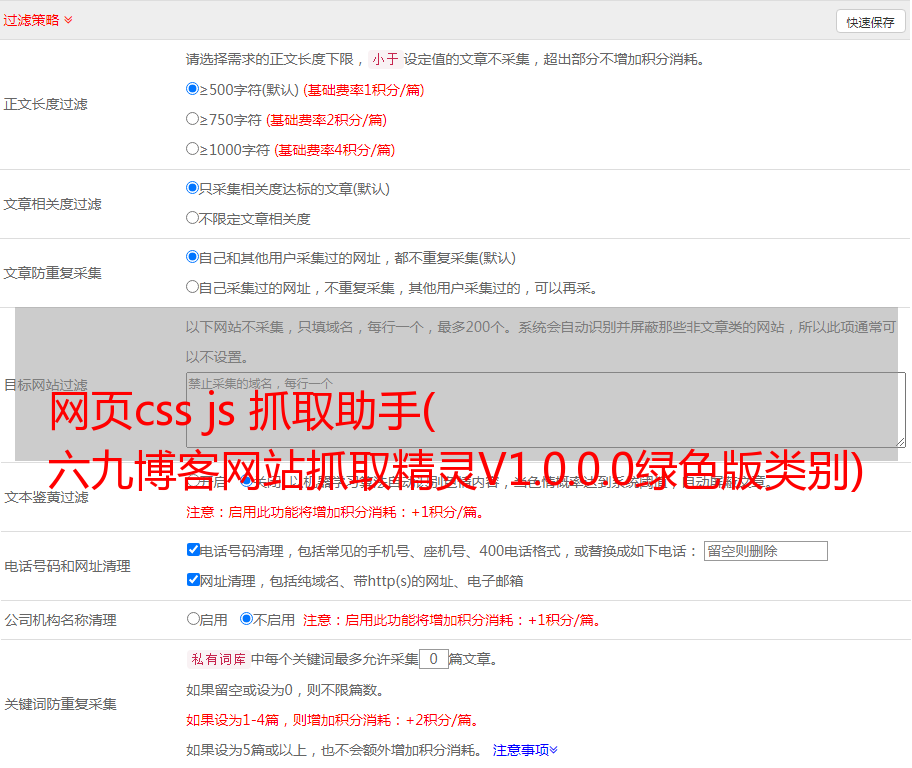Viewport: 912px width, 768px height.
Task: Select the ≥500字符 default length option
Action: 193,89
